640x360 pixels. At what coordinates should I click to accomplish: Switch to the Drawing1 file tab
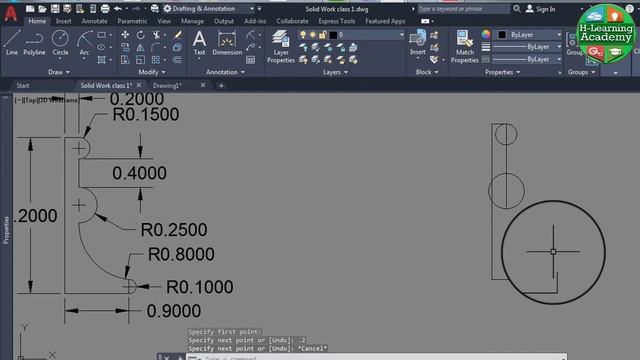coord(167,85)
